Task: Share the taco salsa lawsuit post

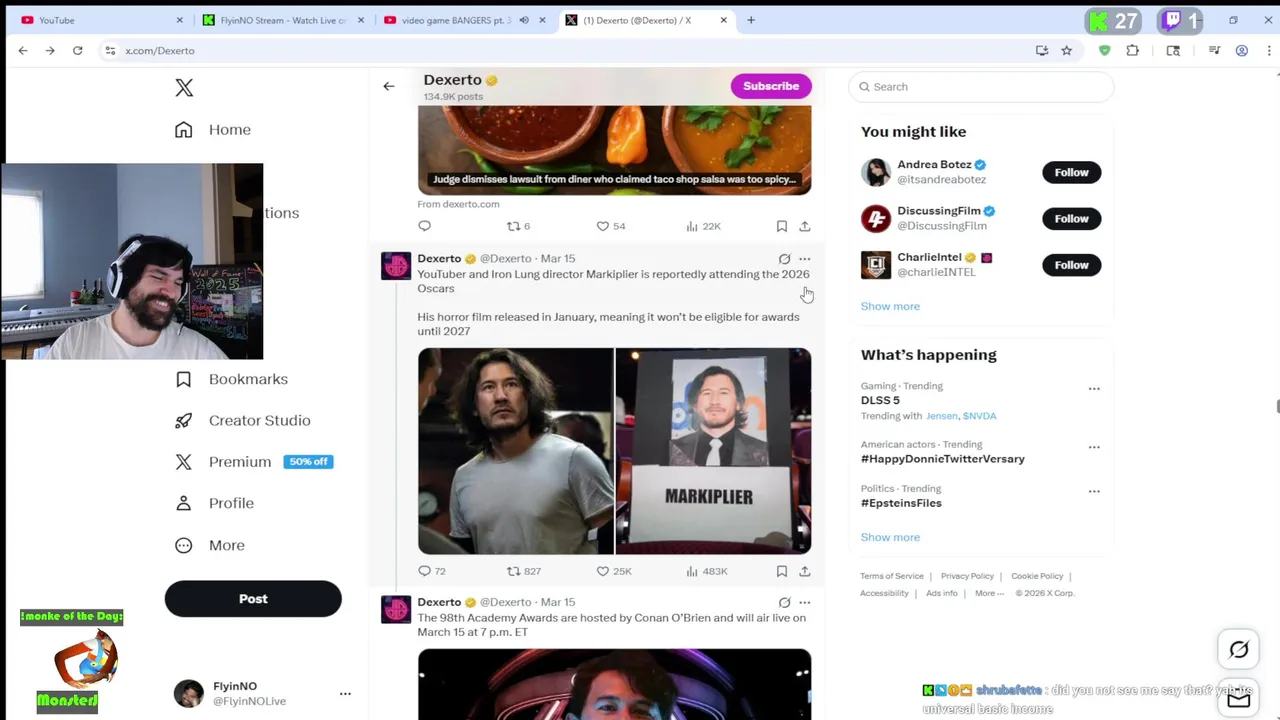Action: (805, 226)
